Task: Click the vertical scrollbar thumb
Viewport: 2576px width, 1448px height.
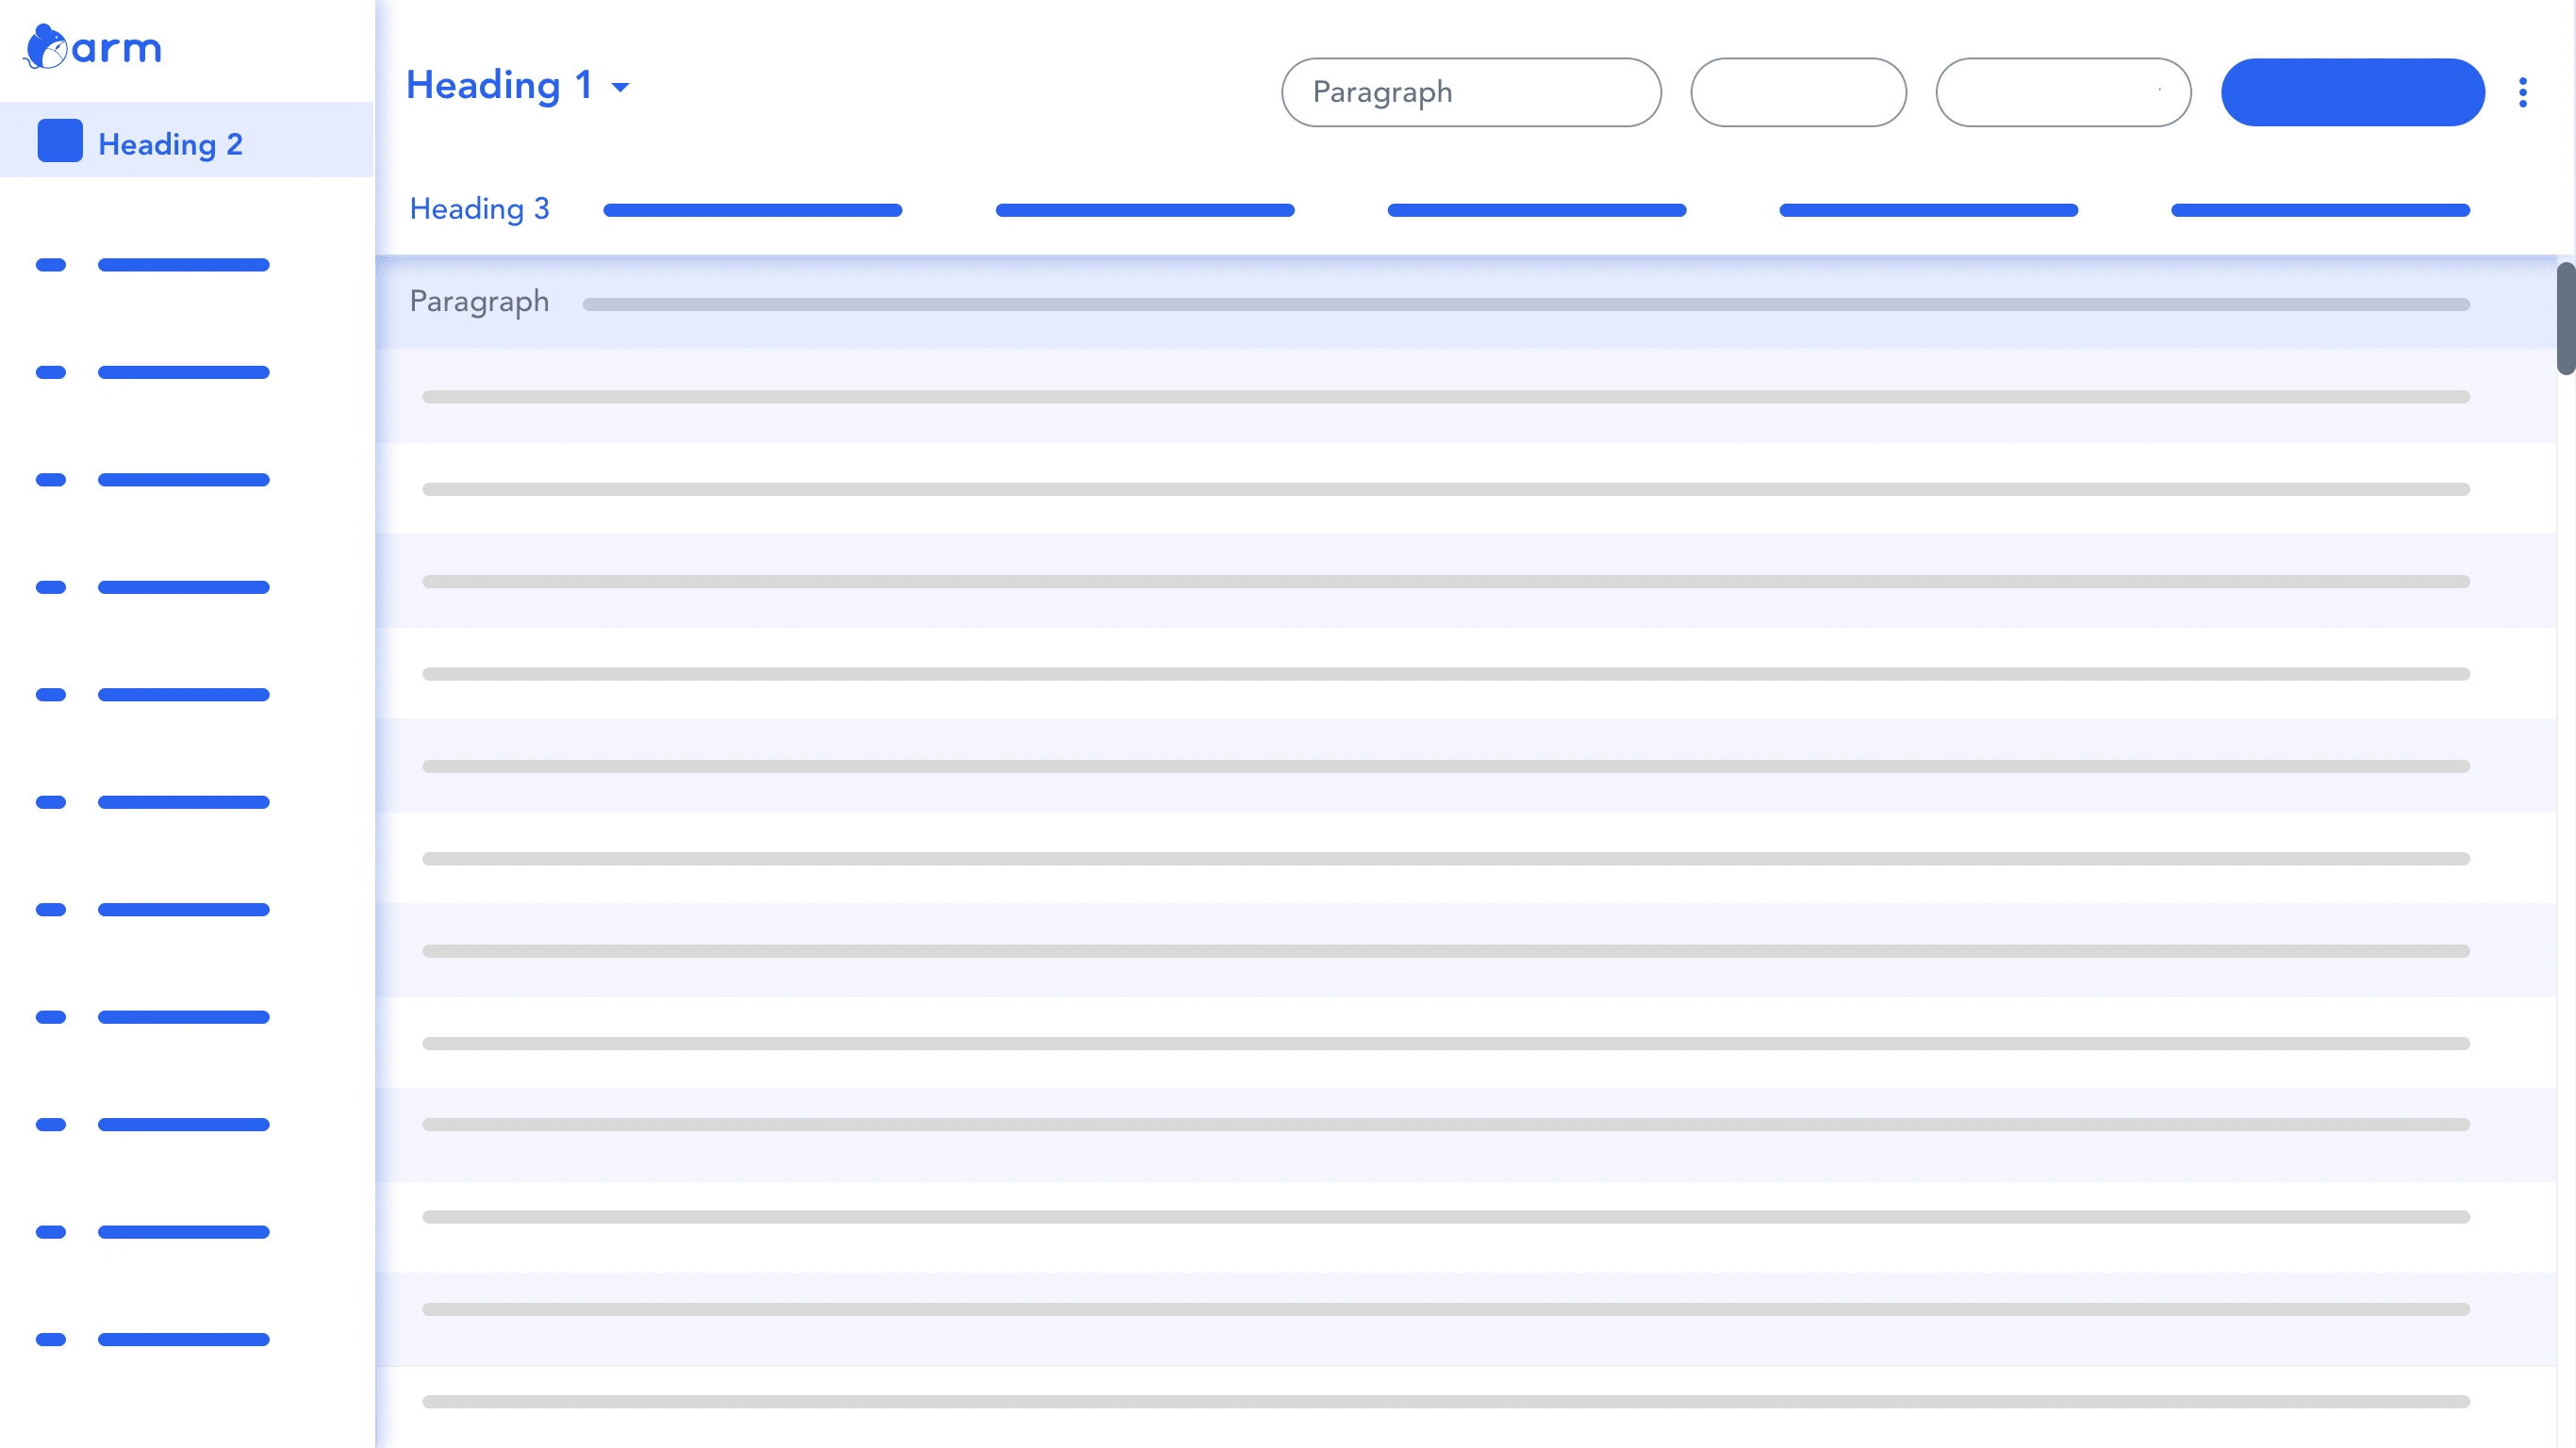Action: (2566, 318)
